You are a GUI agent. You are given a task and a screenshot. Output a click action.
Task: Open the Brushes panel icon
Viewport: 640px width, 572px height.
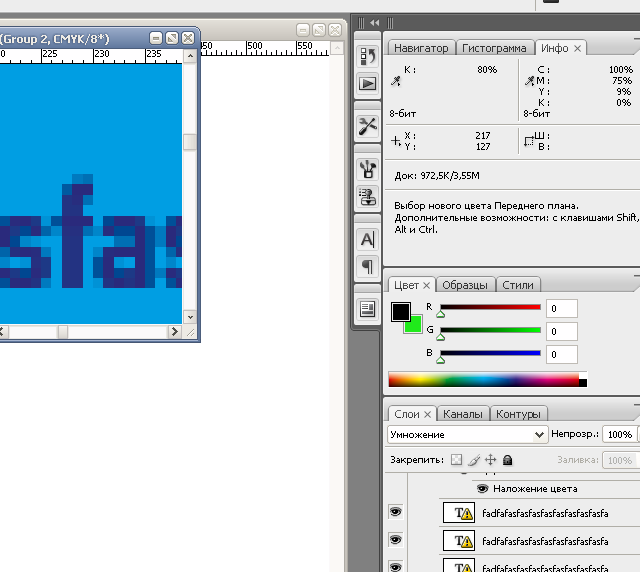coord(367,169)
